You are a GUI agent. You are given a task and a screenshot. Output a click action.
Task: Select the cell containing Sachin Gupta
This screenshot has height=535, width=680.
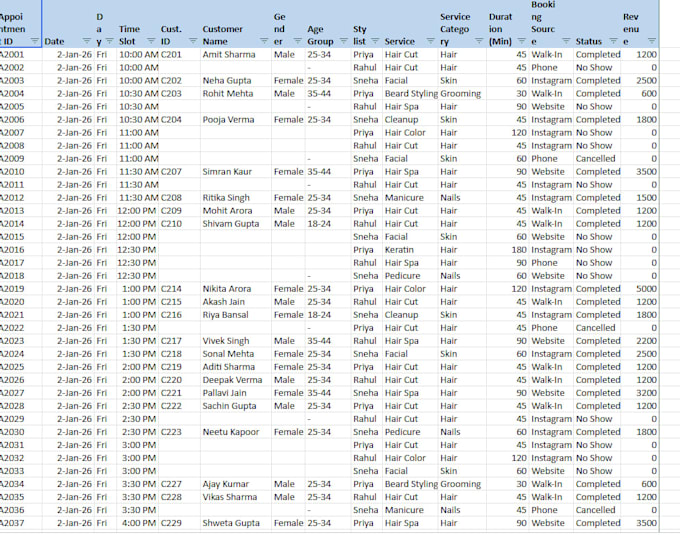(x=235, y=406)
